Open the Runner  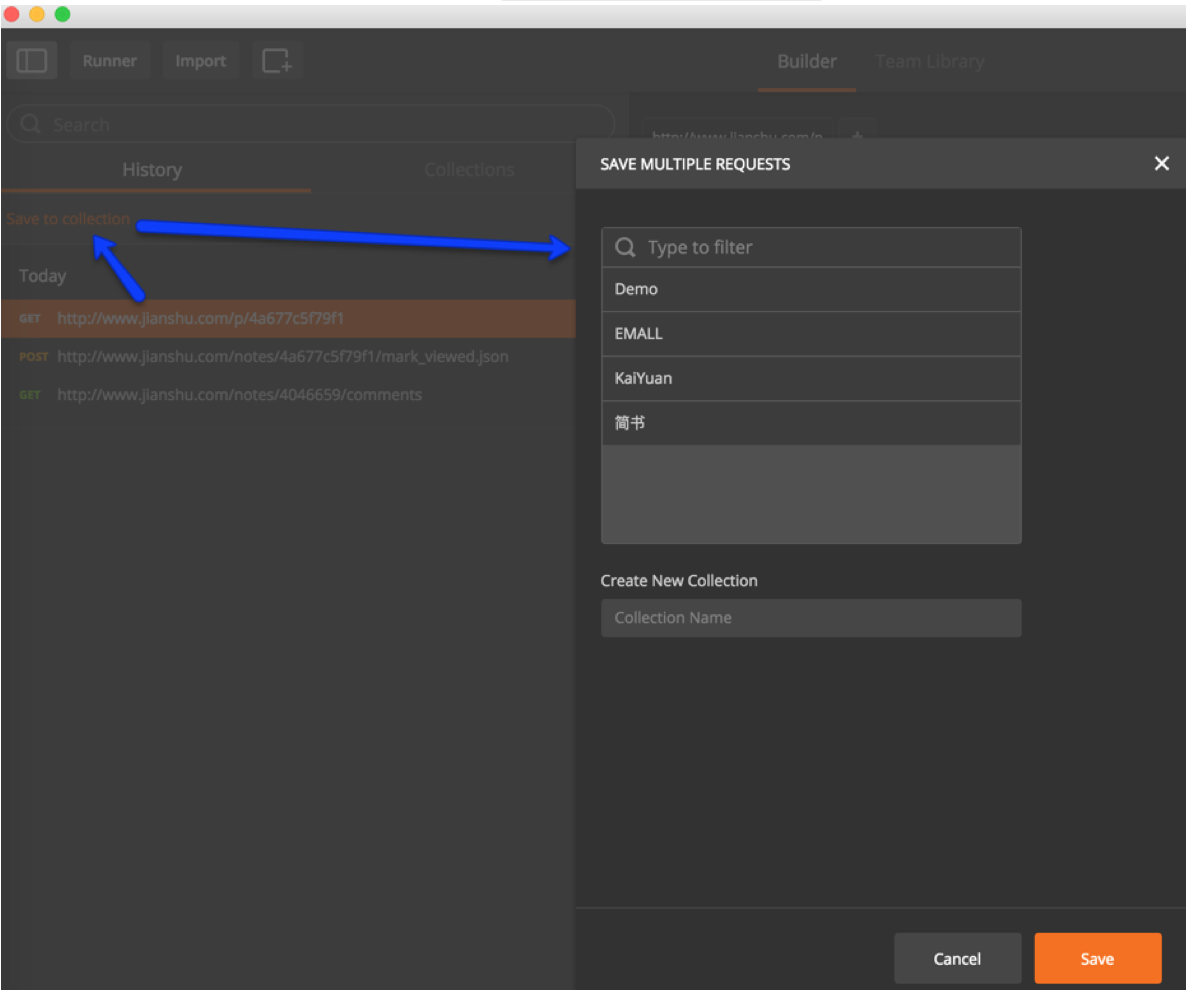[x=110, y=61]
